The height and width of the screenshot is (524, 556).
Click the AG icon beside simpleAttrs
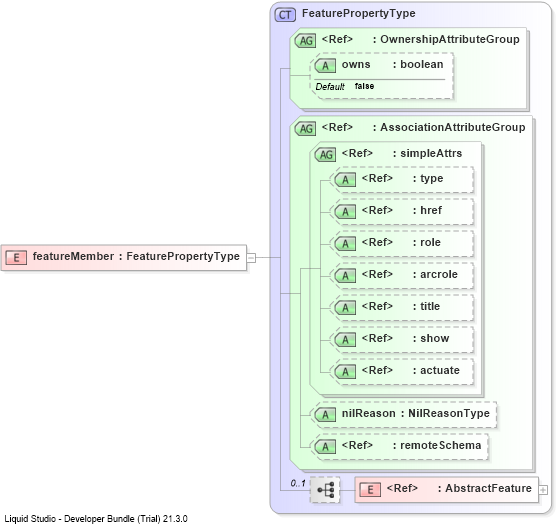(x=325, y=155)
